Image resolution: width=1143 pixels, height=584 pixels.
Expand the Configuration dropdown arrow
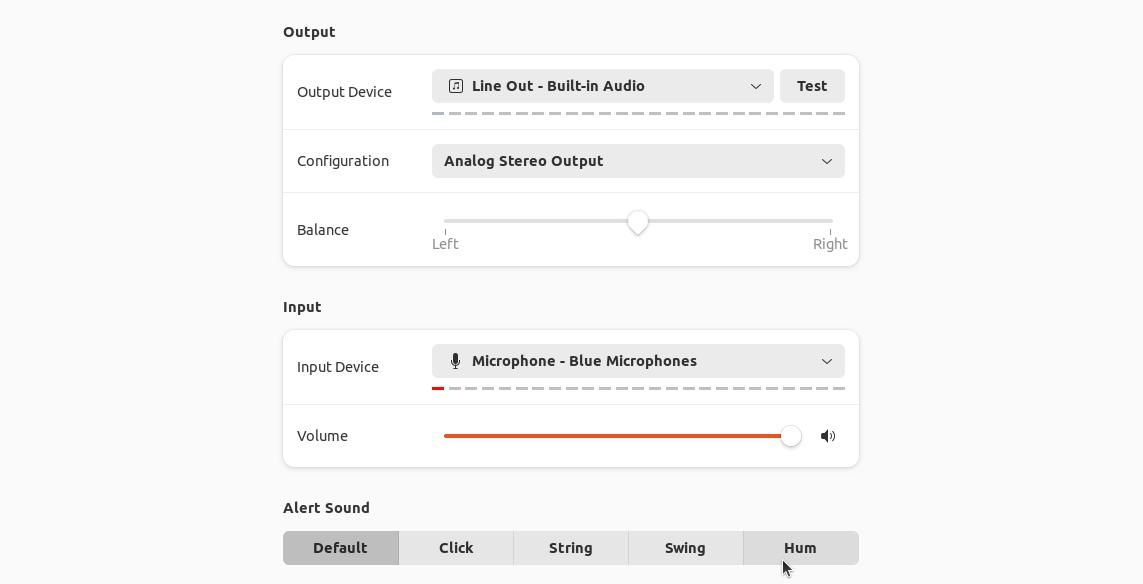point(827,161)
